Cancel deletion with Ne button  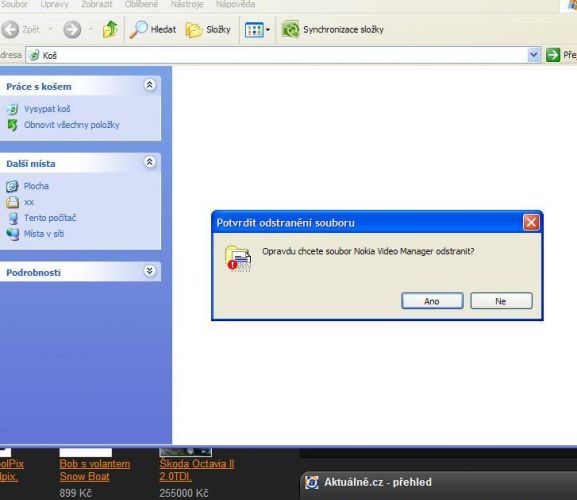point(501,301)
